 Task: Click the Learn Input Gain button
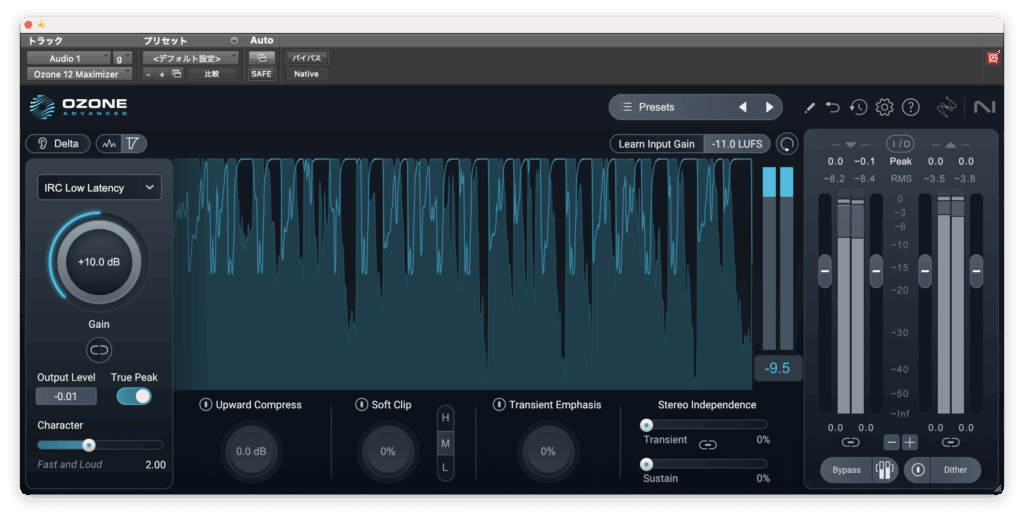tap(656, 144)
